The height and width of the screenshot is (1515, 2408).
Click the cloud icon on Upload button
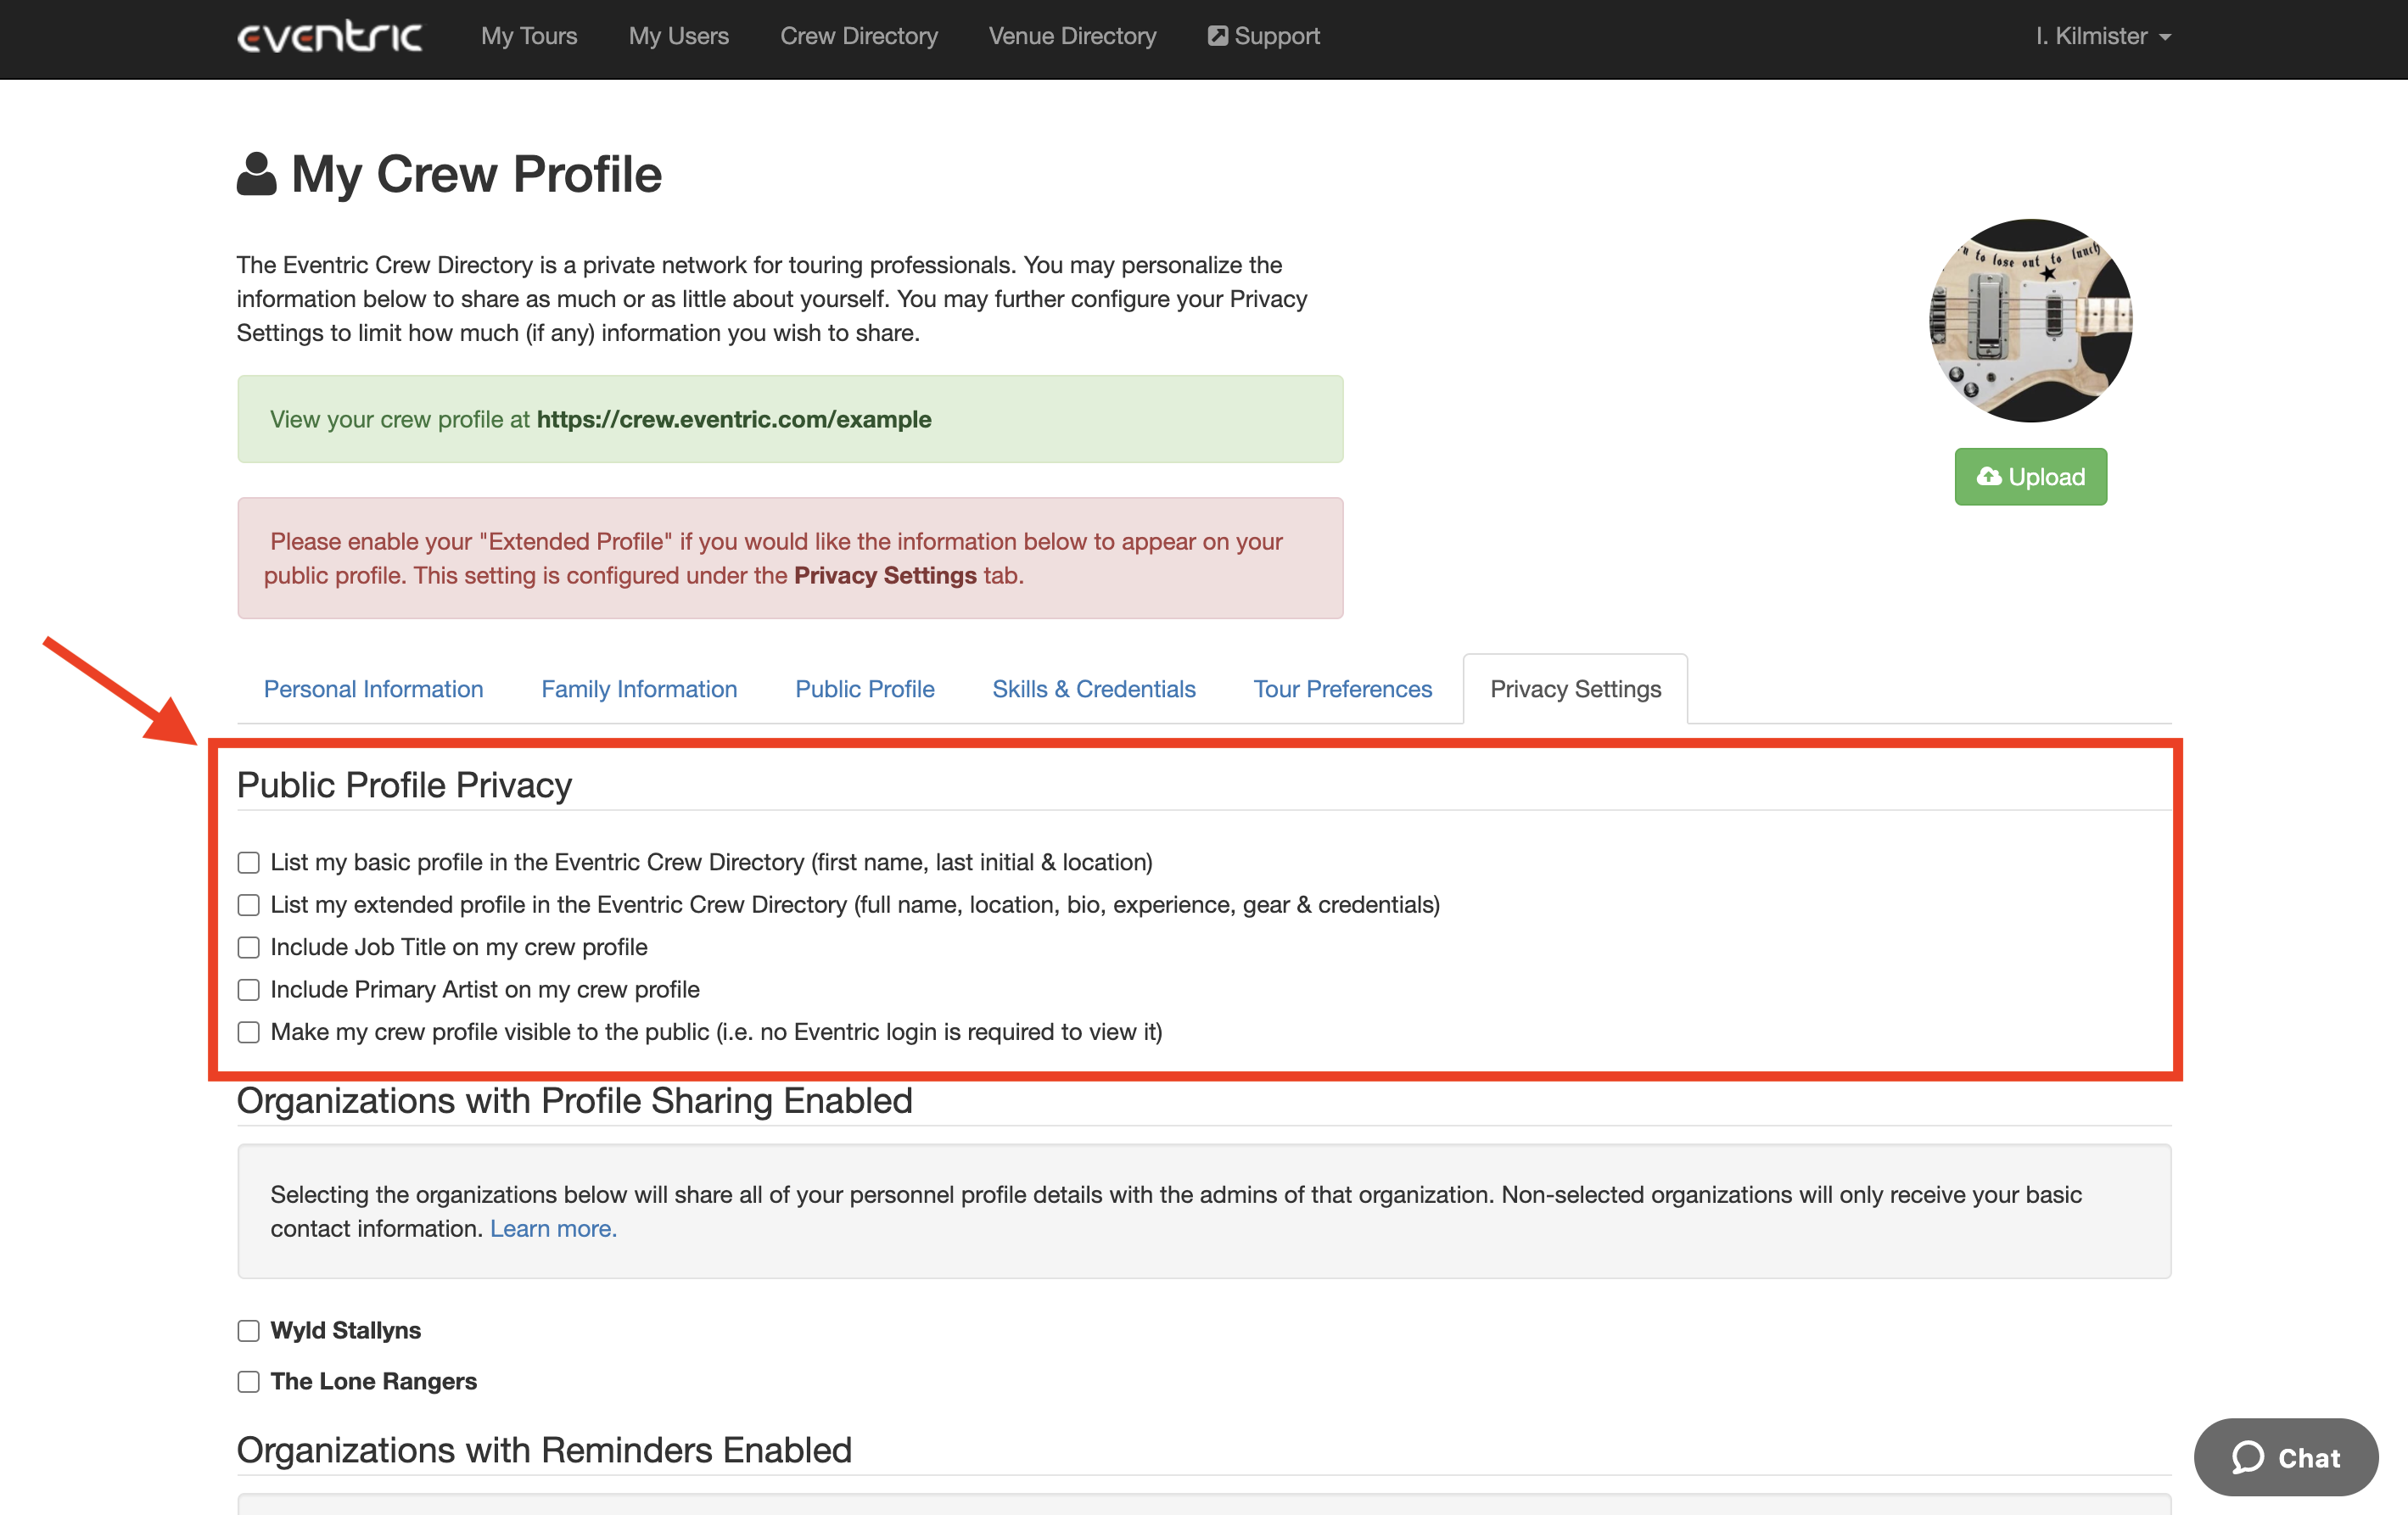pos(1989,477)
